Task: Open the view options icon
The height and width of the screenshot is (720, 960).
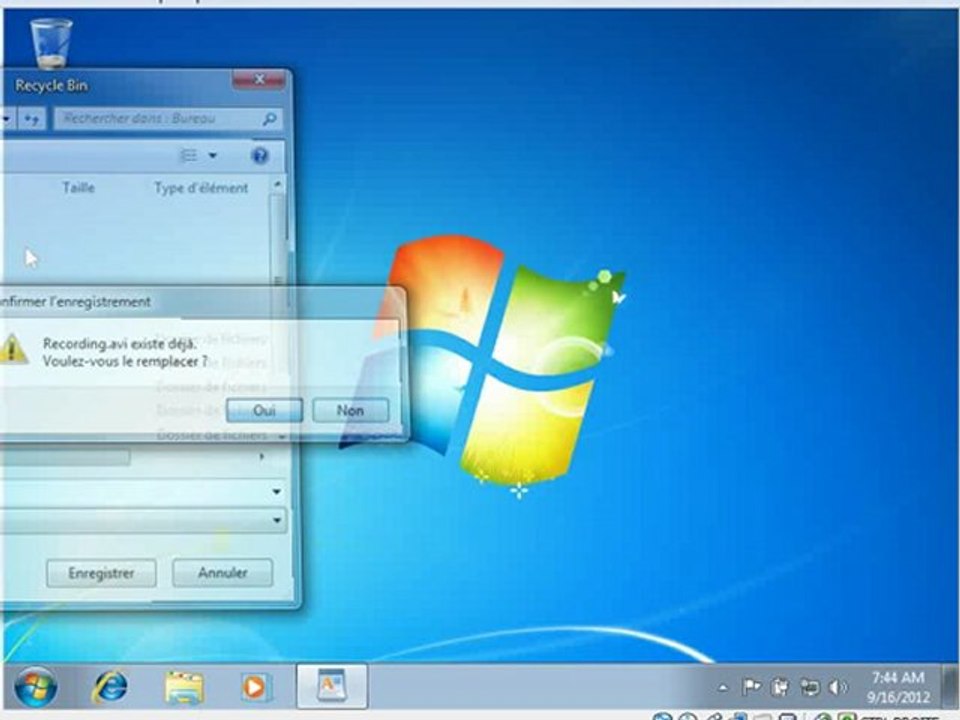Action: click(189, 156)
